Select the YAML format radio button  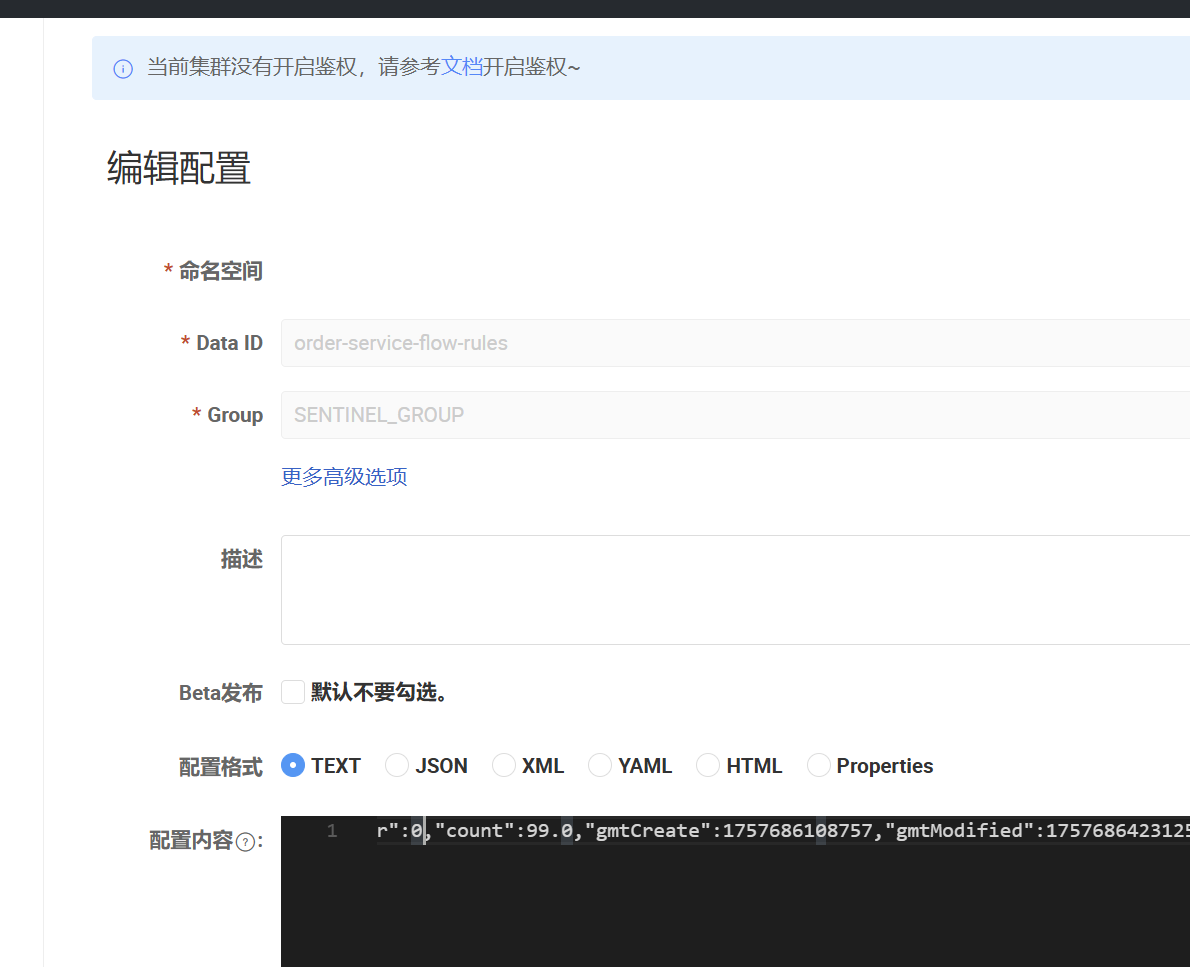(600, 765)
